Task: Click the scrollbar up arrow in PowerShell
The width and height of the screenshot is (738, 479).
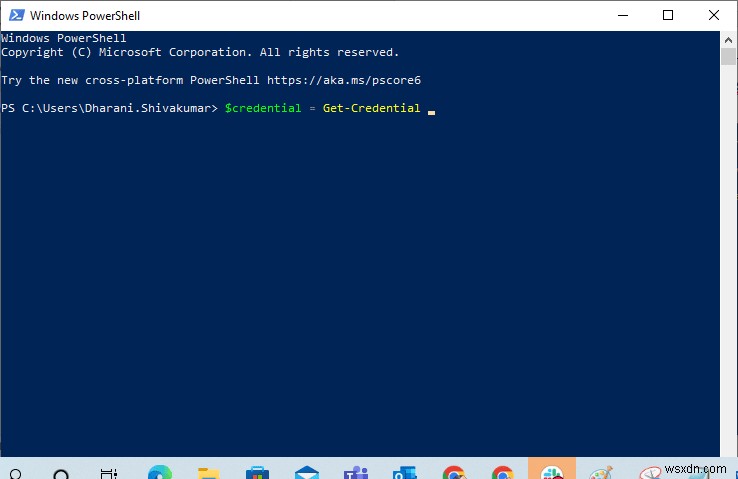Action: (728, 40)
